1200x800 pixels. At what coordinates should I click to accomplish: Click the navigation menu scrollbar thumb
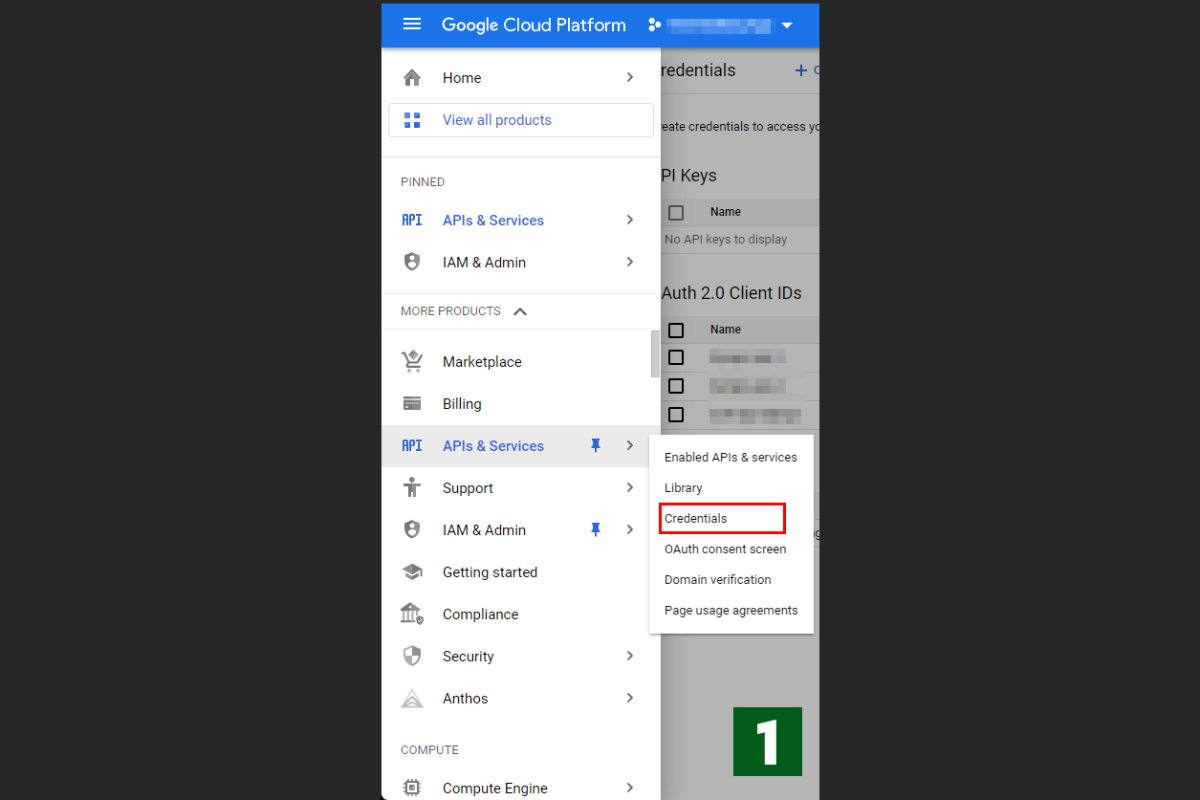click(655, 353)
